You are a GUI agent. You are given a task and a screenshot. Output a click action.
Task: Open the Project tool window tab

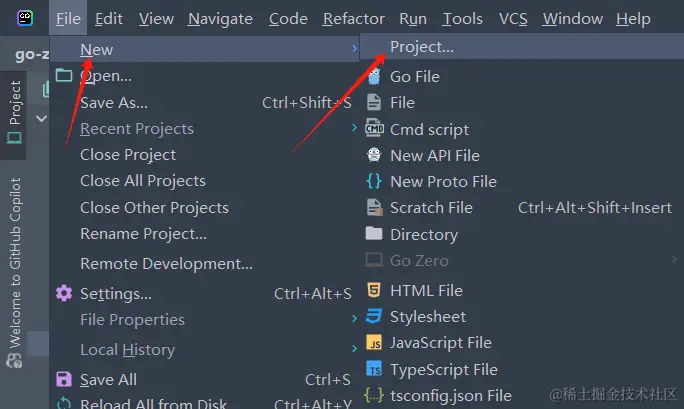click(14, 116)
